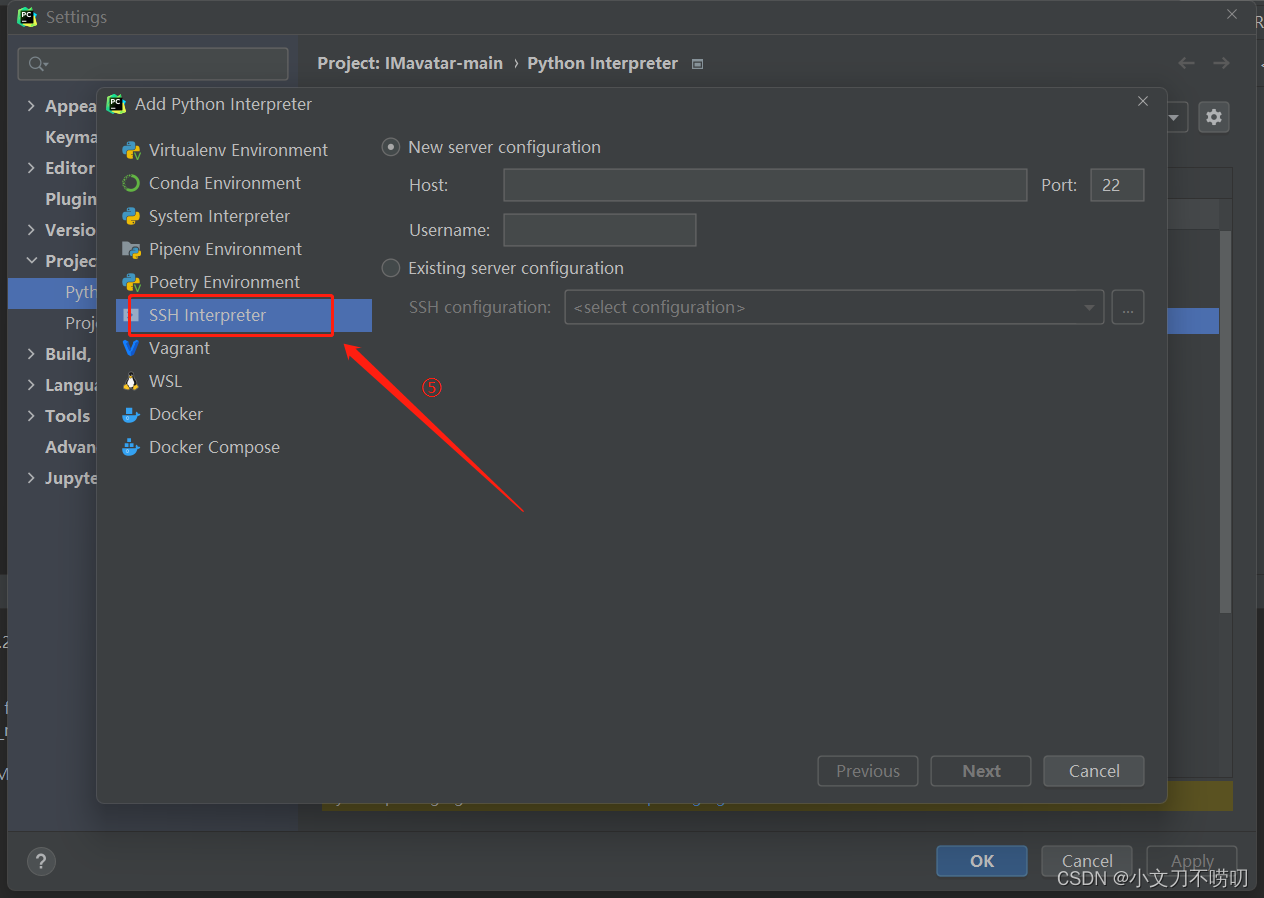The image size is (1264, 898).
Task: Select Python Interpreter item in Settings tree
Action: [53, 292]
